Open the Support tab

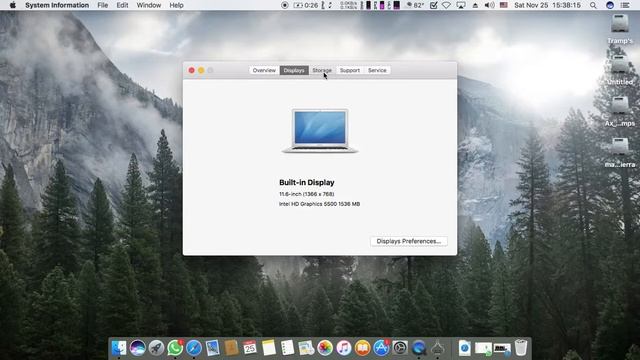tap(350, 70)
